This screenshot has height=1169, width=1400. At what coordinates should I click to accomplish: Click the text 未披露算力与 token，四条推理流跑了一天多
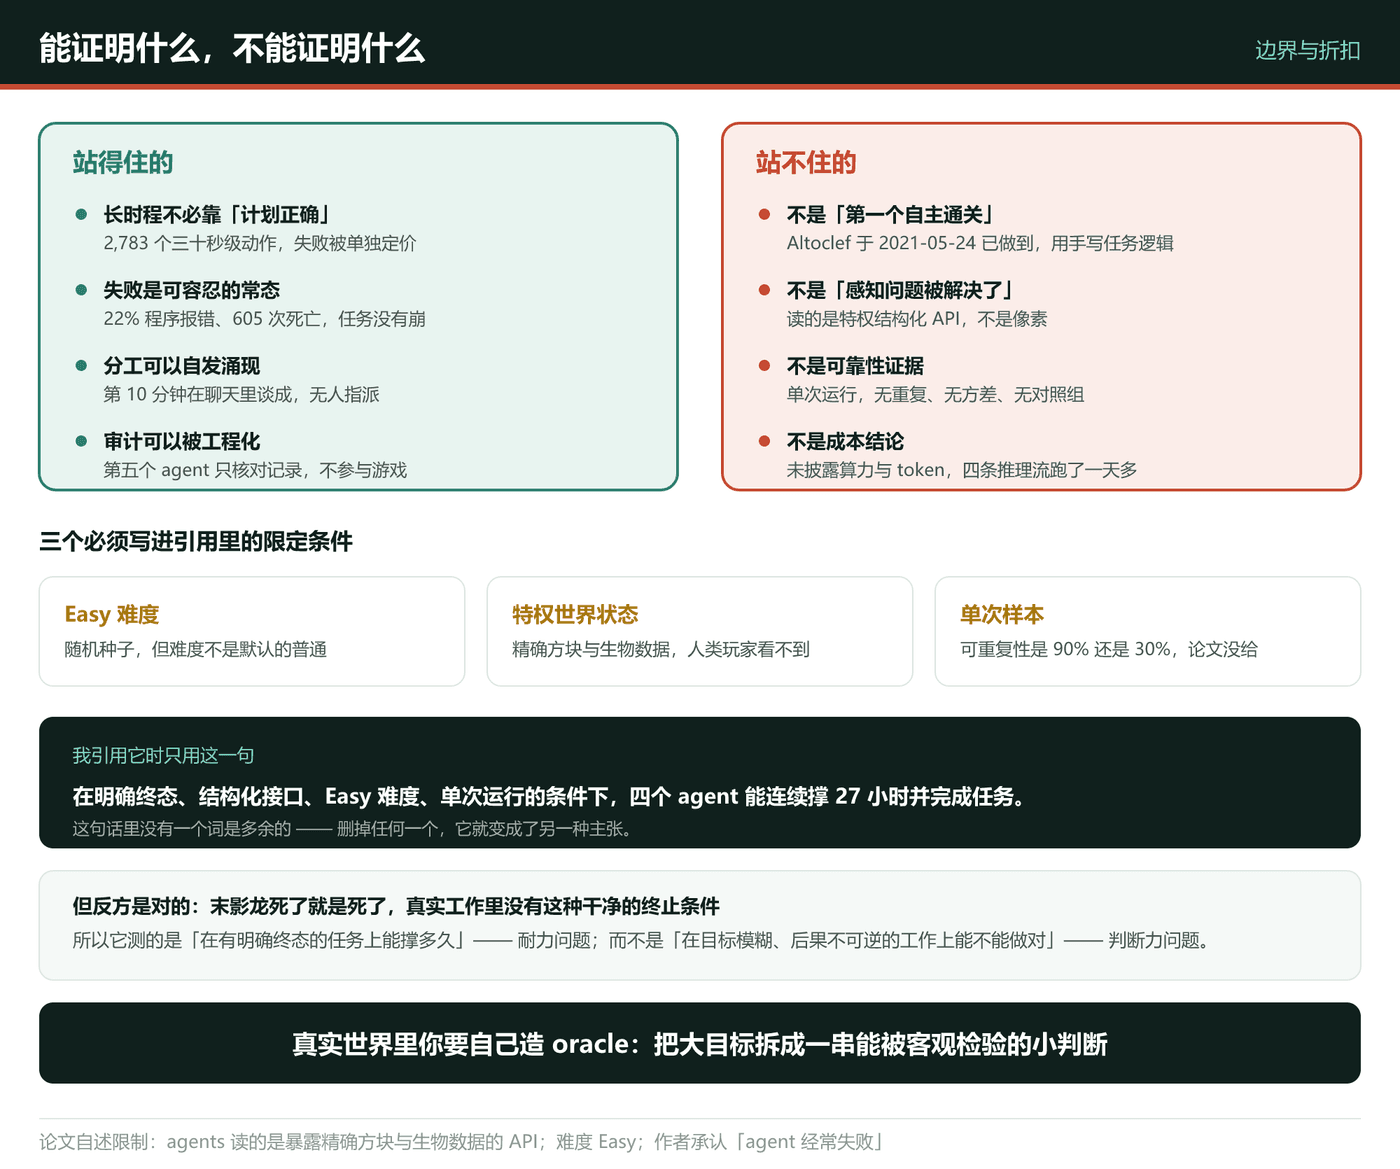962,470
